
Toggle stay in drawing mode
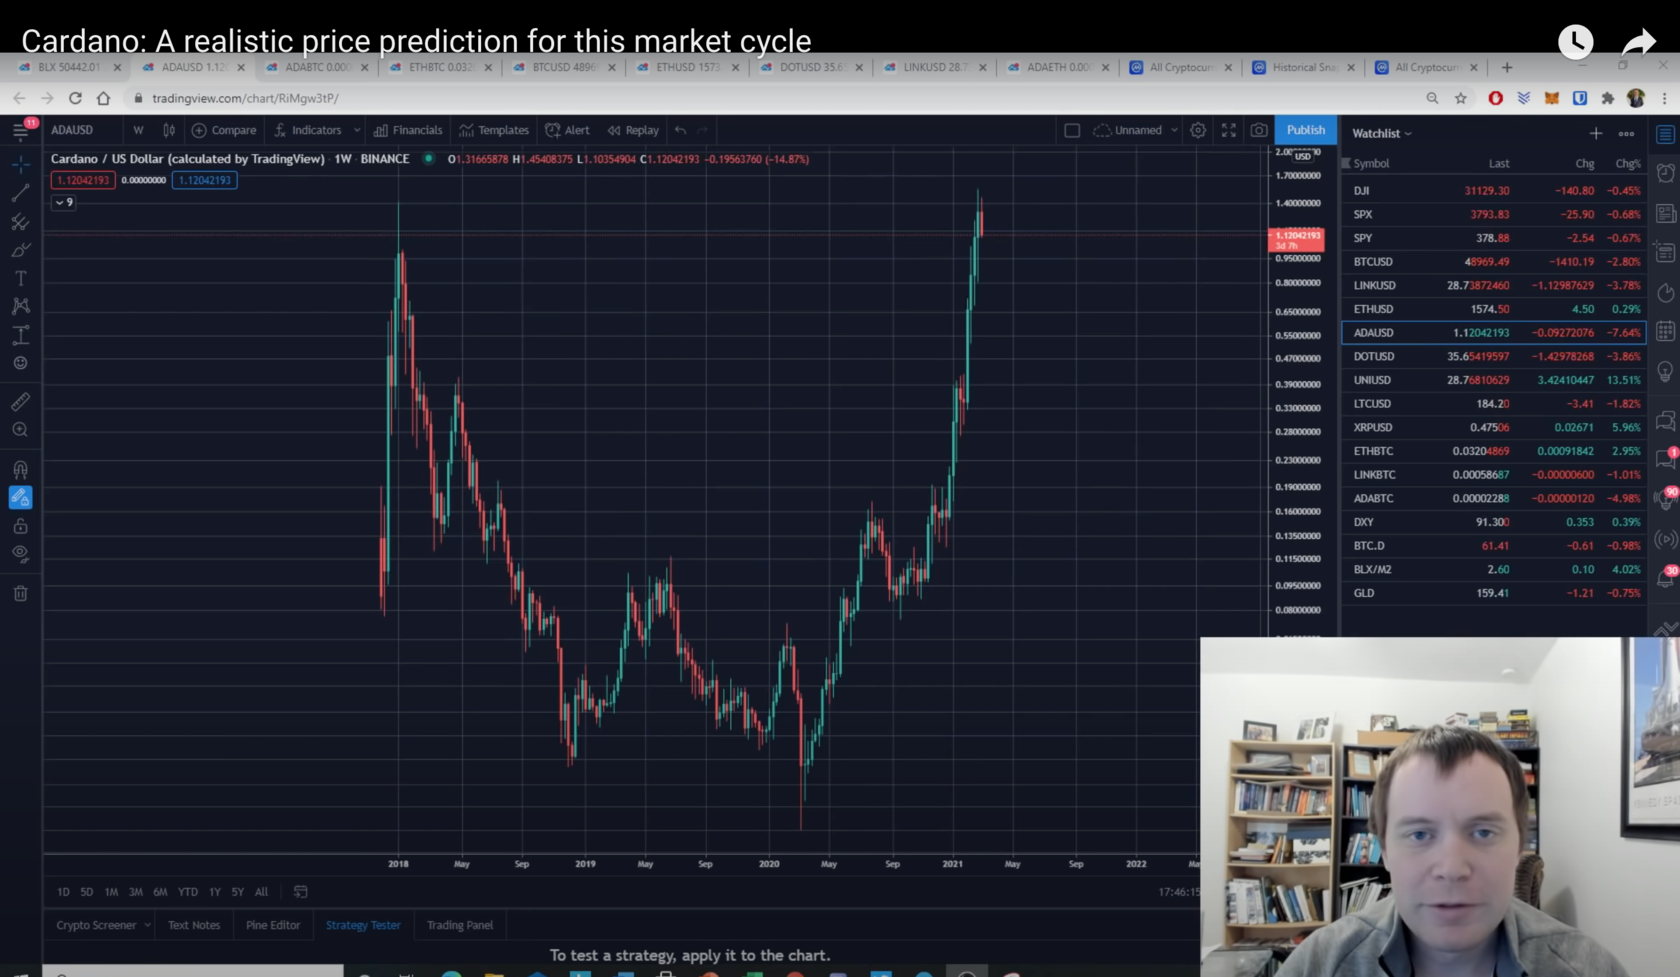point(20,497)
